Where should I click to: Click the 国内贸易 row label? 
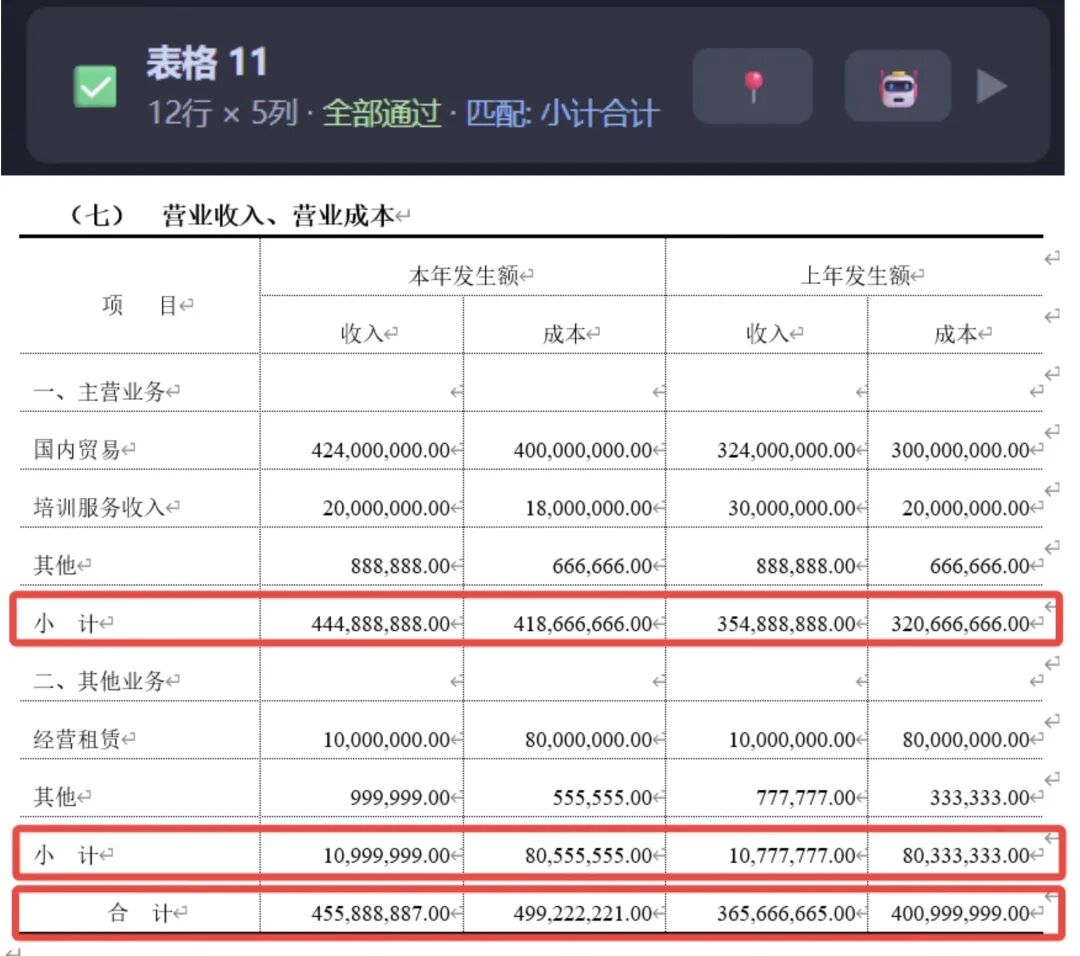pyautogui.click(x=77, y=450)
